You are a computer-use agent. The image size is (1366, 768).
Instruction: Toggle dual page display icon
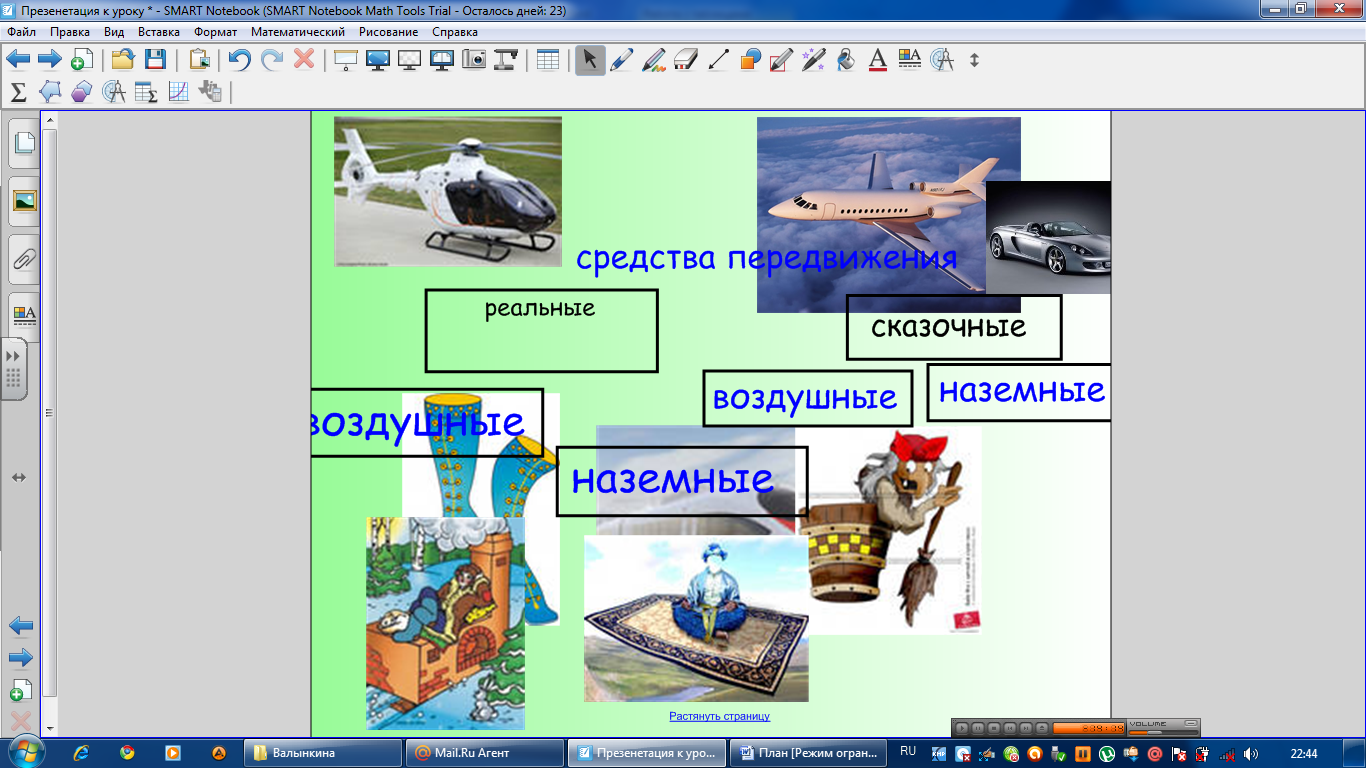click(442, 60)
